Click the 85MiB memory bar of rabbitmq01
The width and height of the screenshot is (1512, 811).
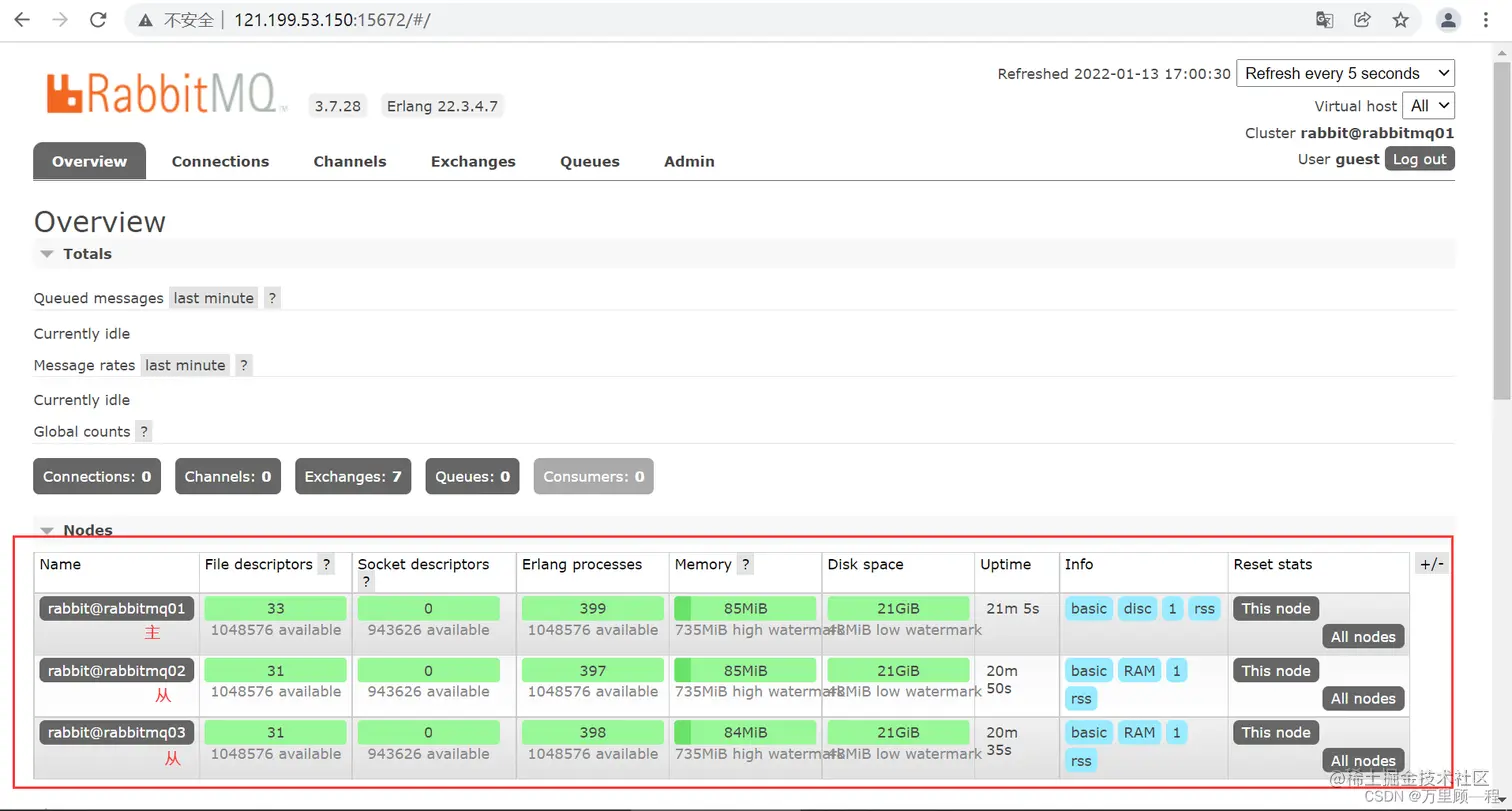(745, 608)
